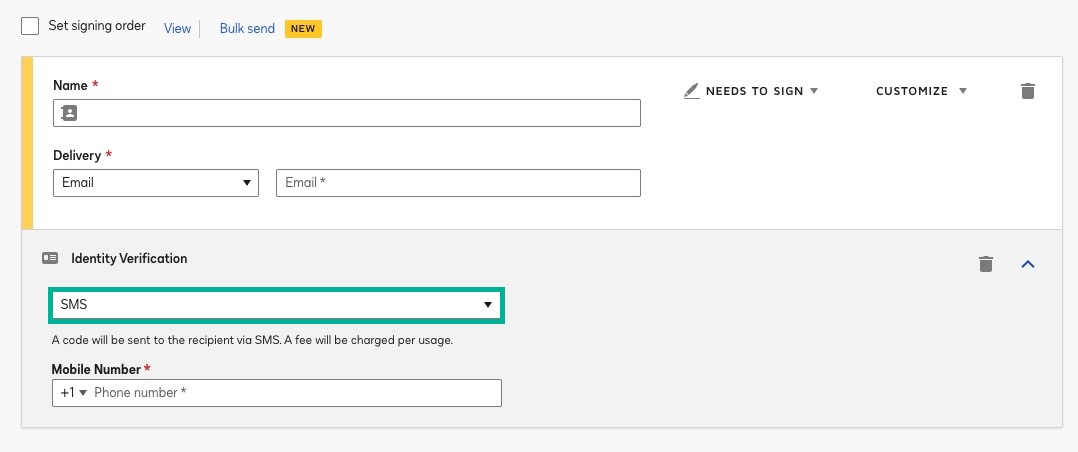Click the address book icon in Name field
Screen dimensions: 1078x452
(68, 113)
